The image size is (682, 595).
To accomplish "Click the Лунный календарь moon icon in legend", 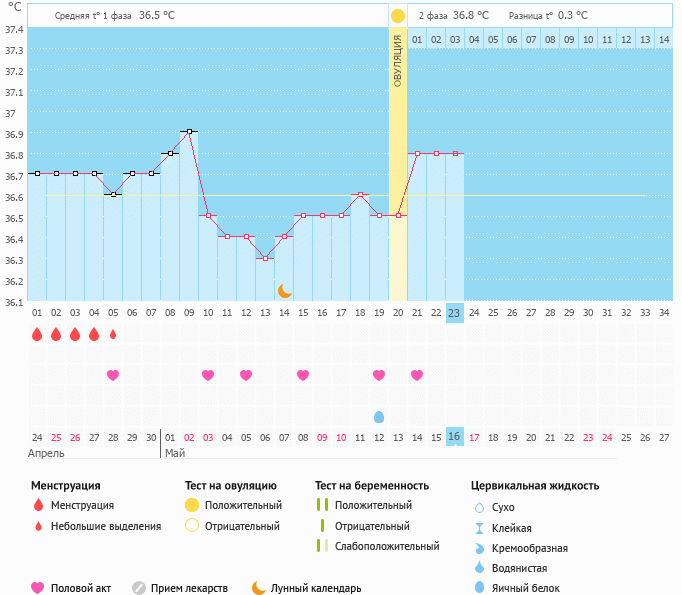I will click(x=259, y=588).
